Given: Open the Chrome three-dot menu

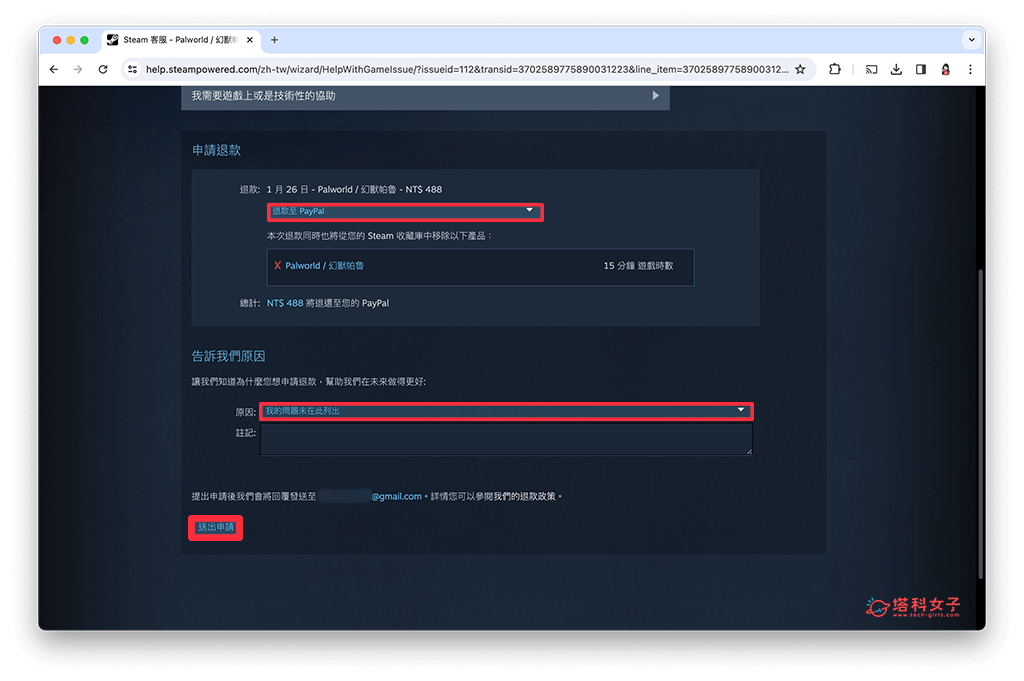Looking at the screenshot, I should tap(970, 69).
